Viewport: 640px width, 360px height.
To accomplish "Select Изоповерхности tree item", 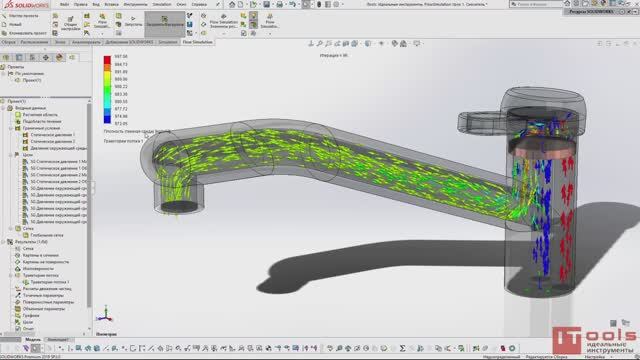I will point(38,269).
